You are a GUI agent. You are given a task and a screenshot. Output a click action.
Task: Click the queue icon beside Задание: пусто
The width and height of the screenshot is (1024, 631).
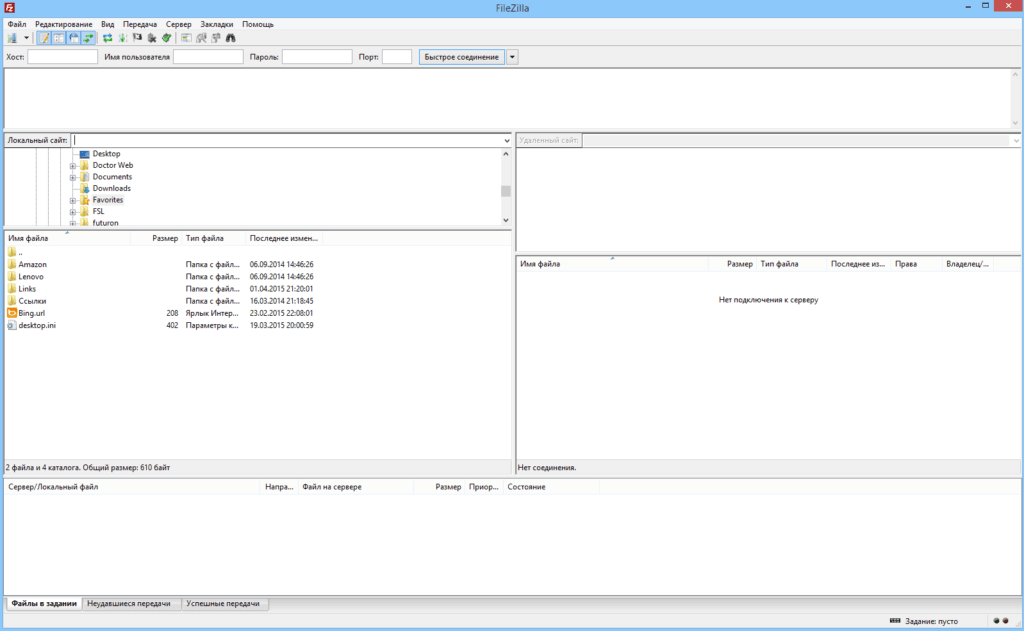pyautogui.click(x=895, y=621)
